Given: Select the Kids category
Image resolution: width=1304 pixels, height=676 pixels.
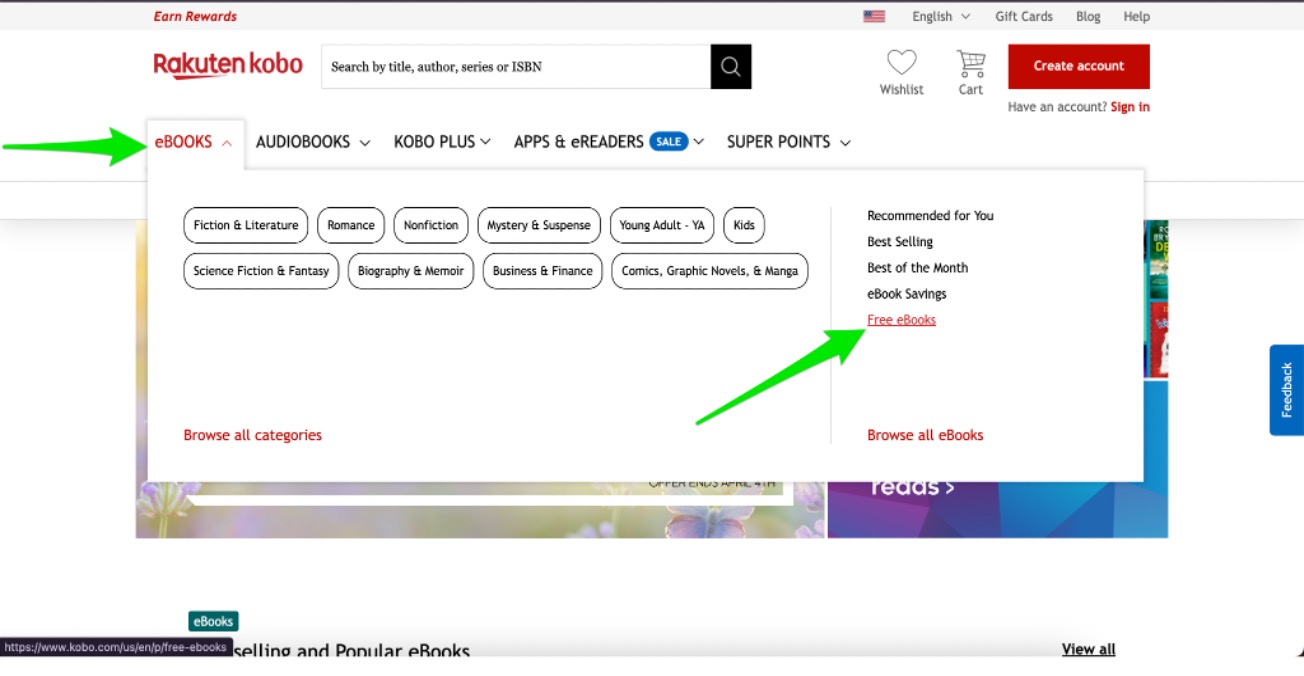Looking at the screenshot, I should [744, 225].
